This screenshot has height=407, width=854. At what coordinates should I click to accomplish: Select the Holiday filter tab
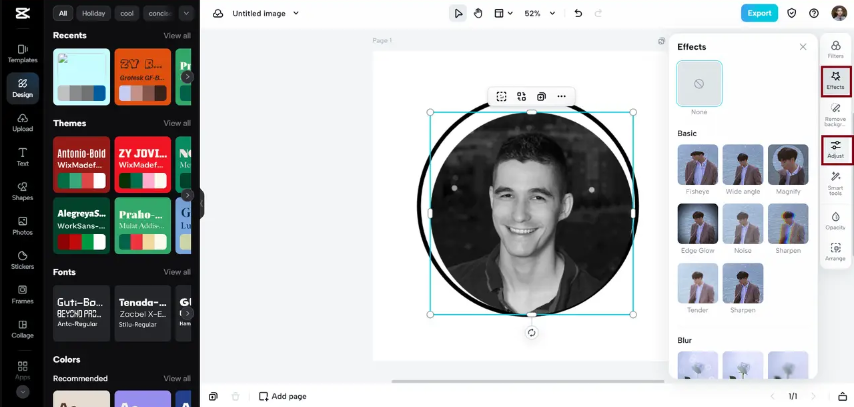click(94, 14)
